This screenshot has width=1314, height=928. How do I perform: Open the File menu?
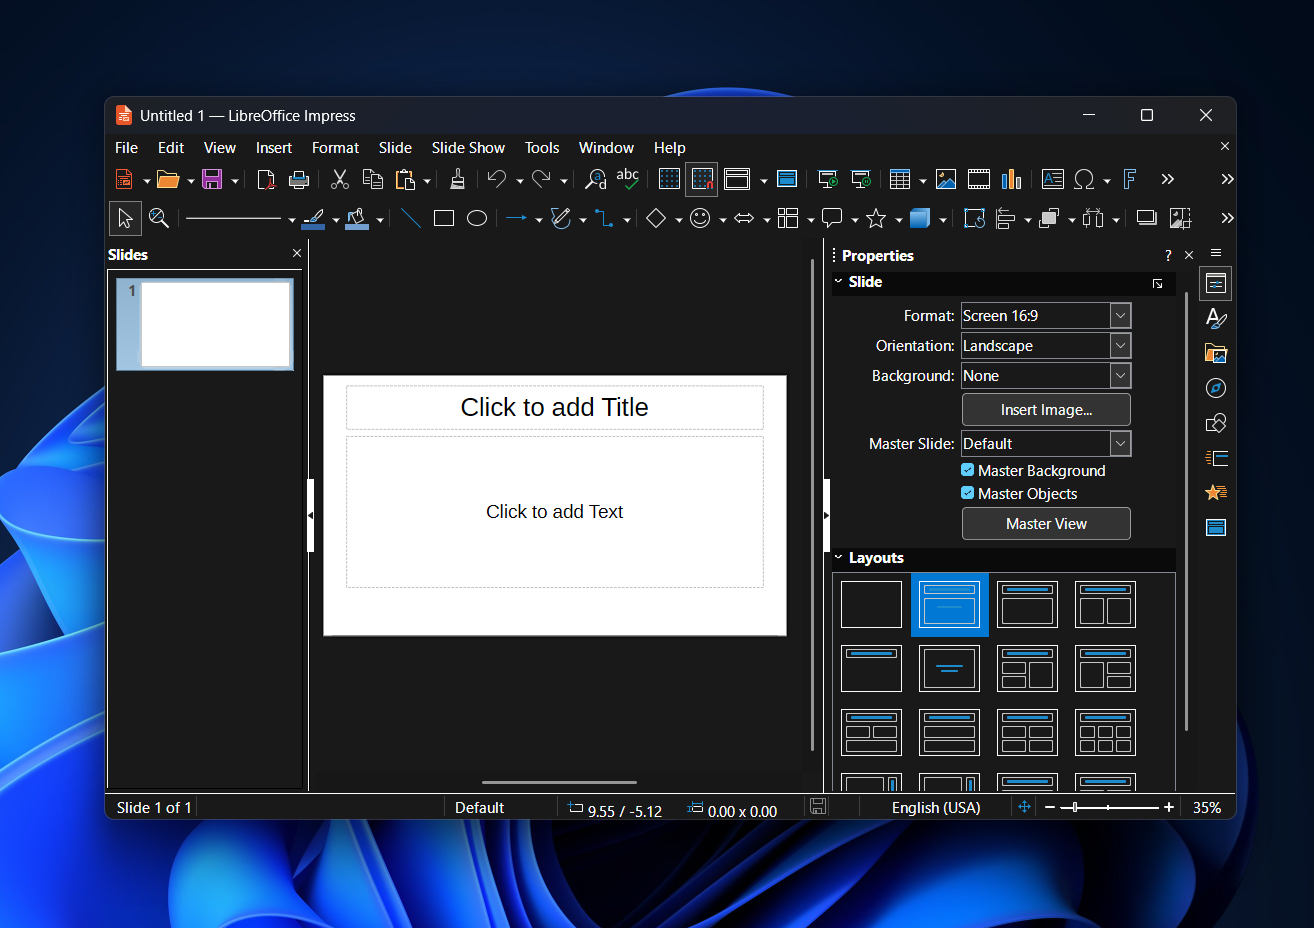coord(127,148)
